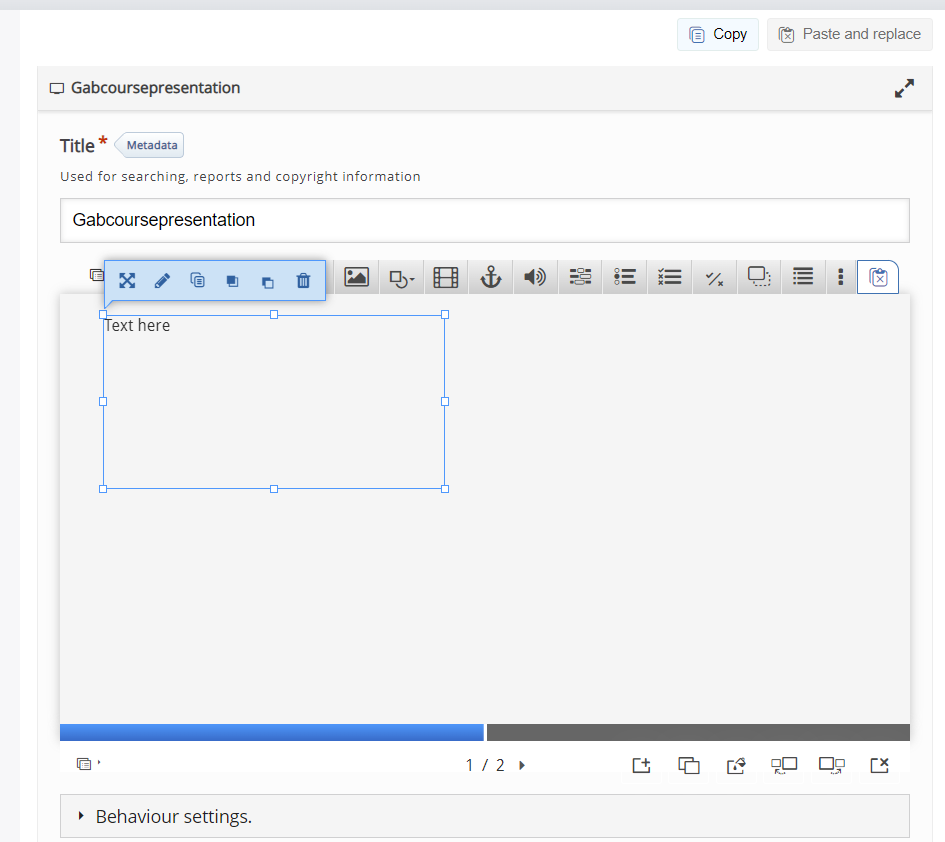Click the Title input field
This screenshot has height=842, width=945.
click(x=485, y=221)
